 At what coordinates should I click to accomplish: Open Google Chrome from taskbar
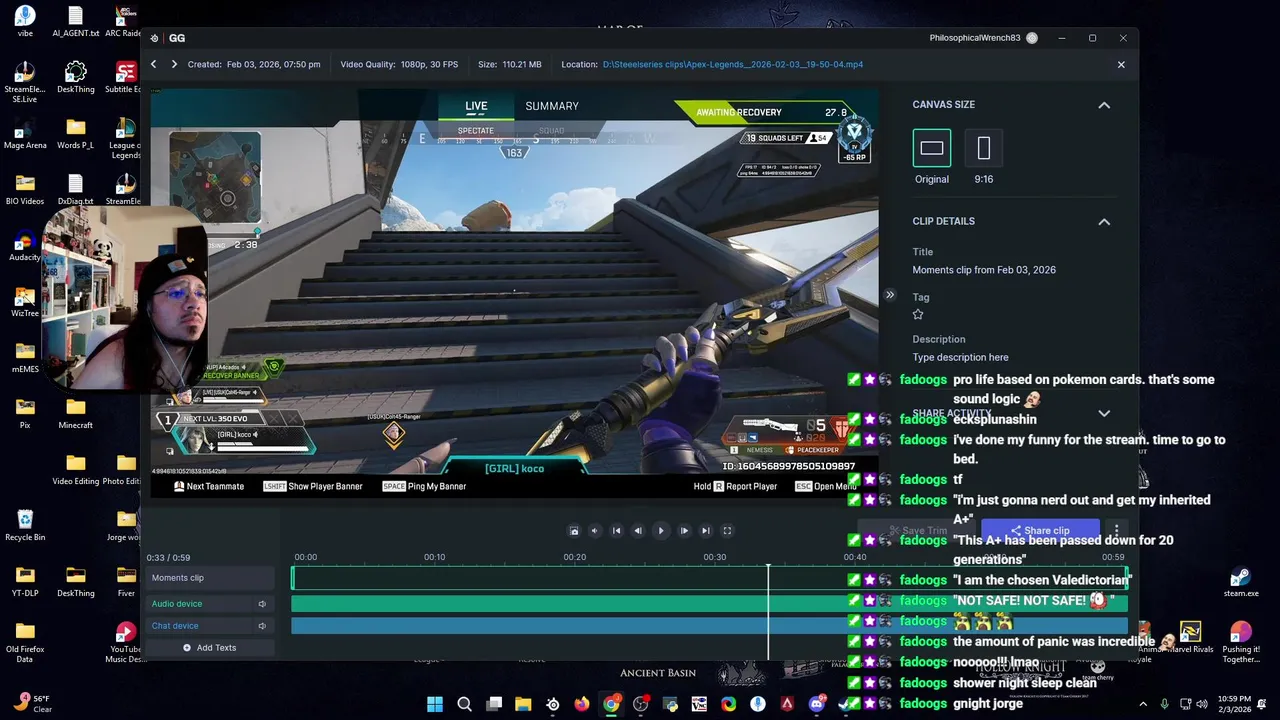click(611, 704)
